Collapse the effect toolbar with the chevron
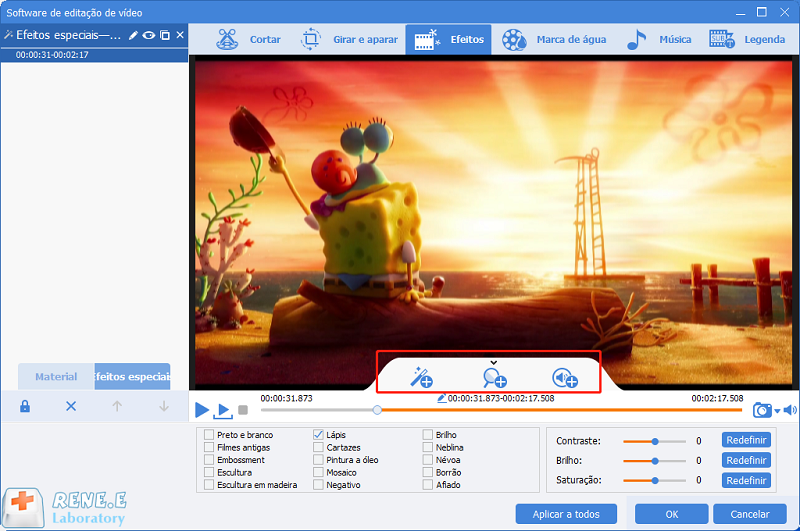 click(x=493, y=363)
